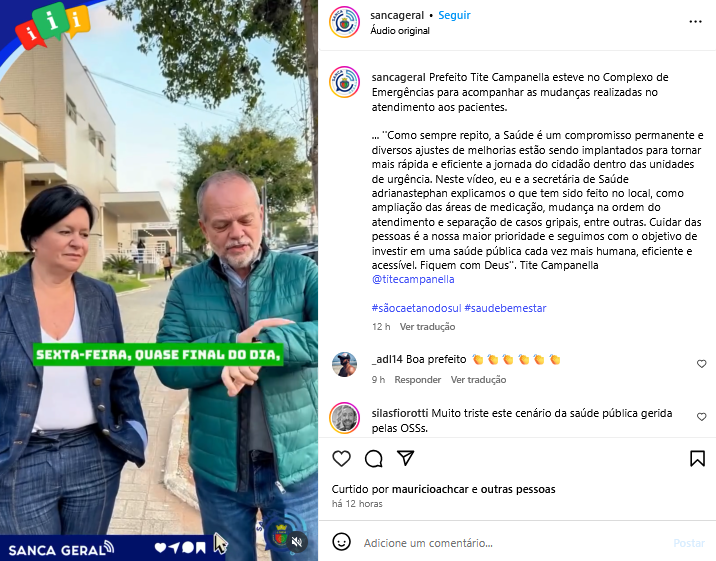
Task: Like the silasfiorotti comment
Action: 701,417
